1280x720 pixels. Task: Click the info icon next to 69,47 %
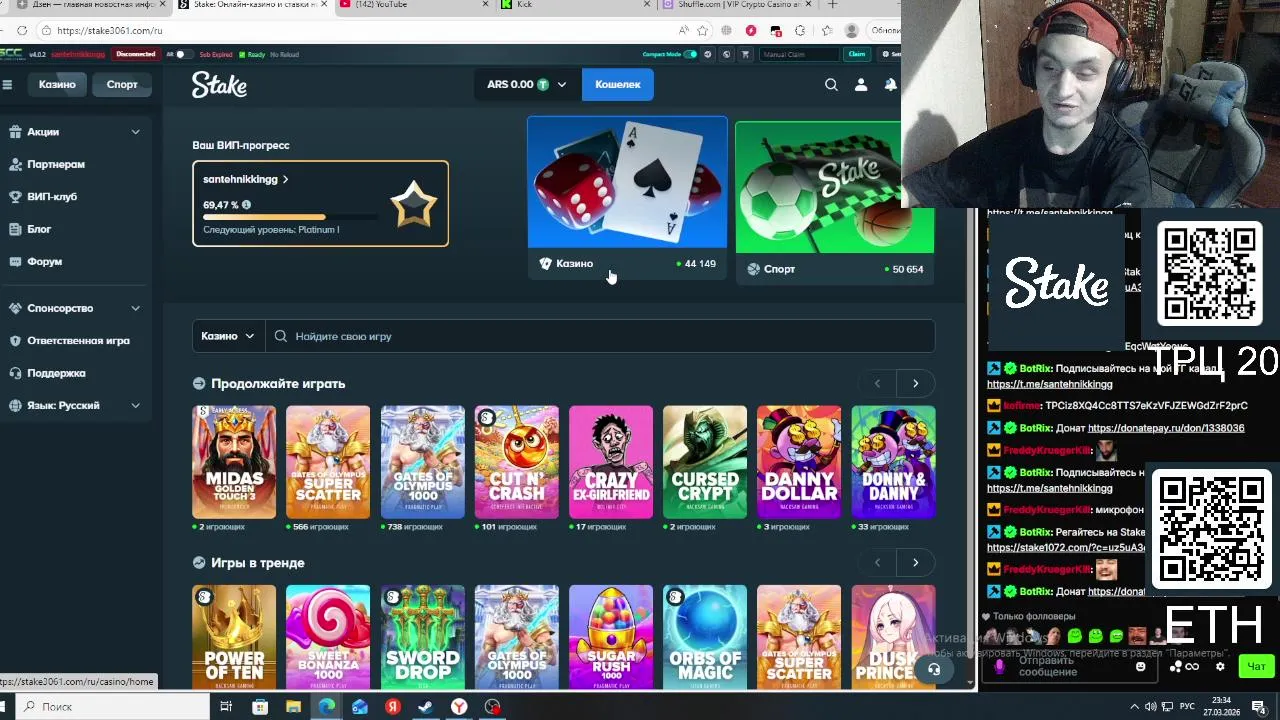click(x=246, y=205)
